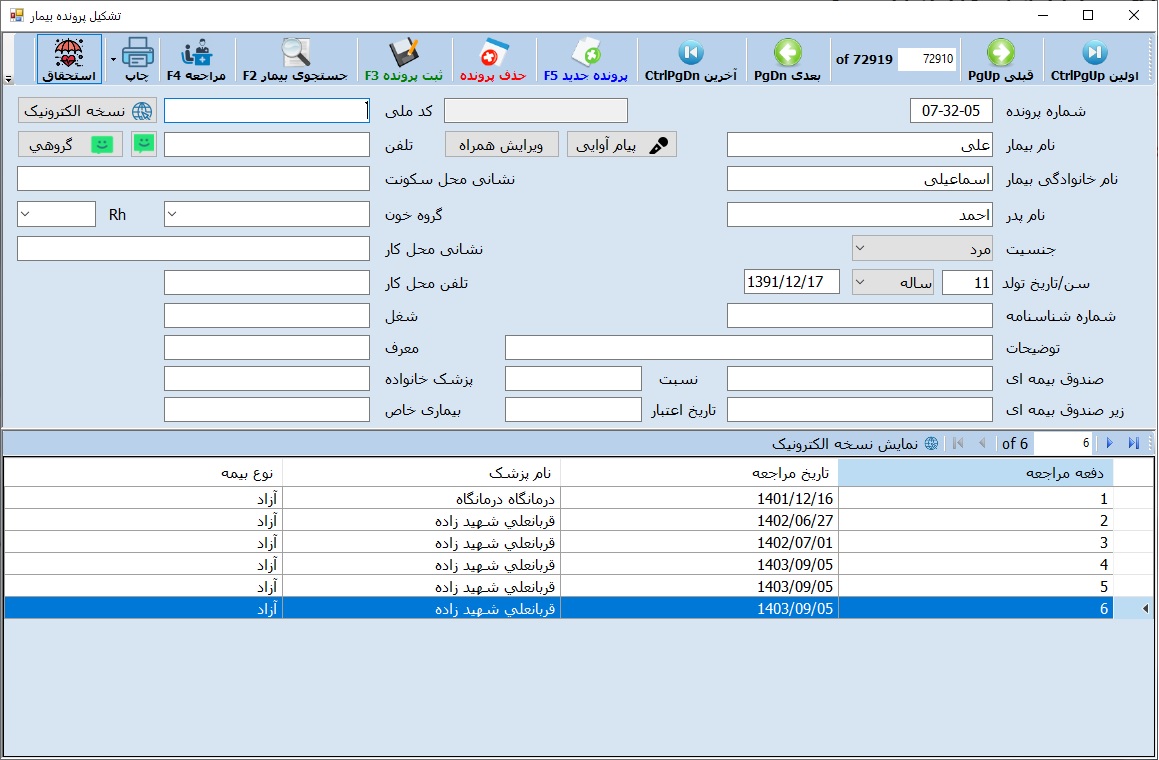Image resolution: width=1159 pixels, height=760 pixels.
Task: Go to previous record قبلی green arrow
Action: (x=1000, y=52)
